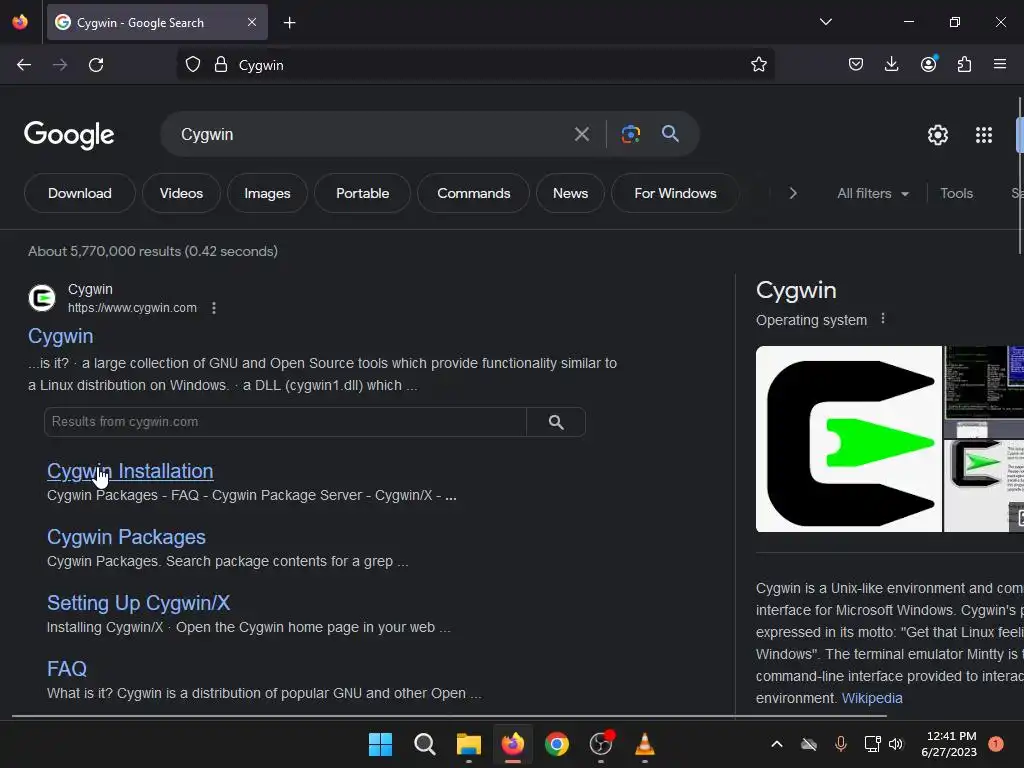Image resolution: width=1024 pixels, height=768 pixels.
Task: Open the notification count badge in the taskbar
Action: (995, 744)
